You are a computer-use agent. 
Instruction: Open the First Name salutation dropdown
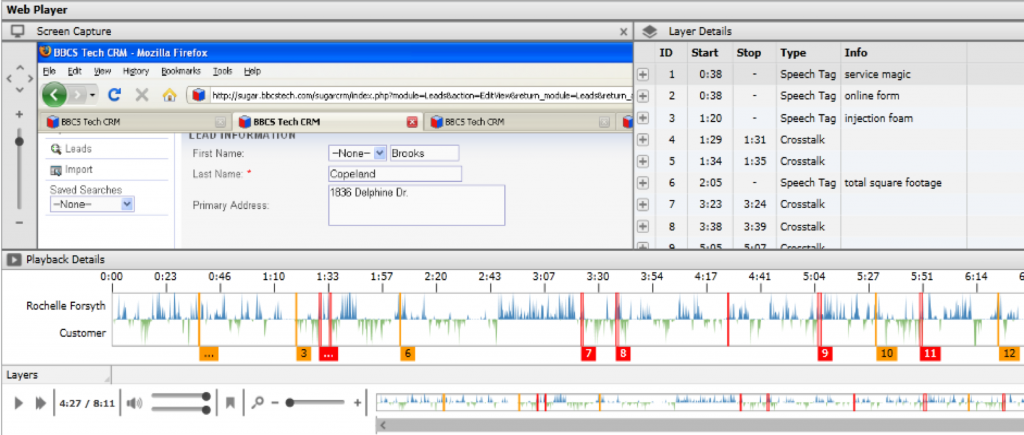pos(358,153)
